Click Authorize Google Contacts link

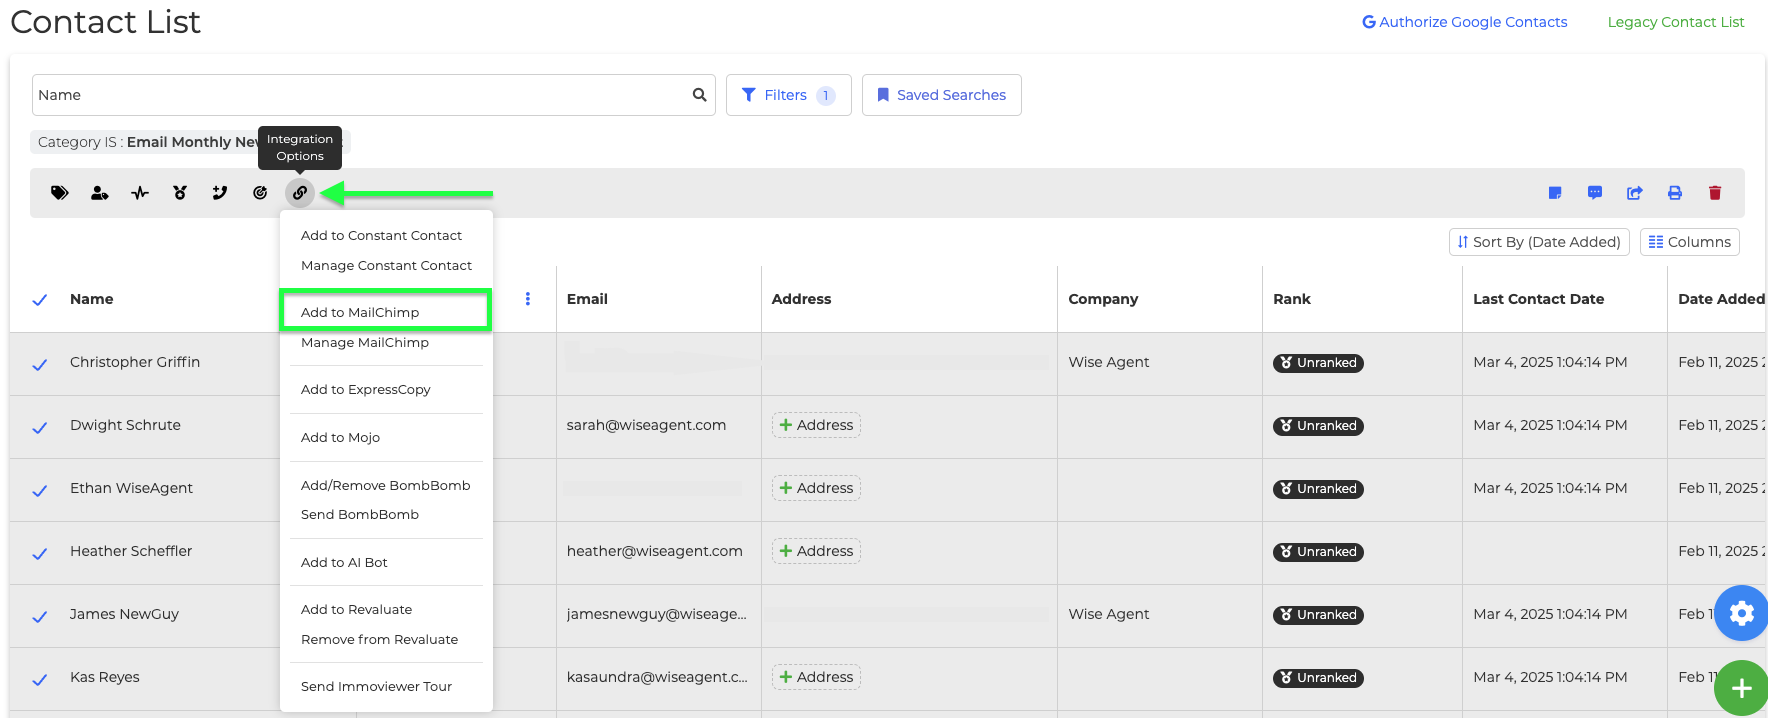click(x=1465, y=22)
